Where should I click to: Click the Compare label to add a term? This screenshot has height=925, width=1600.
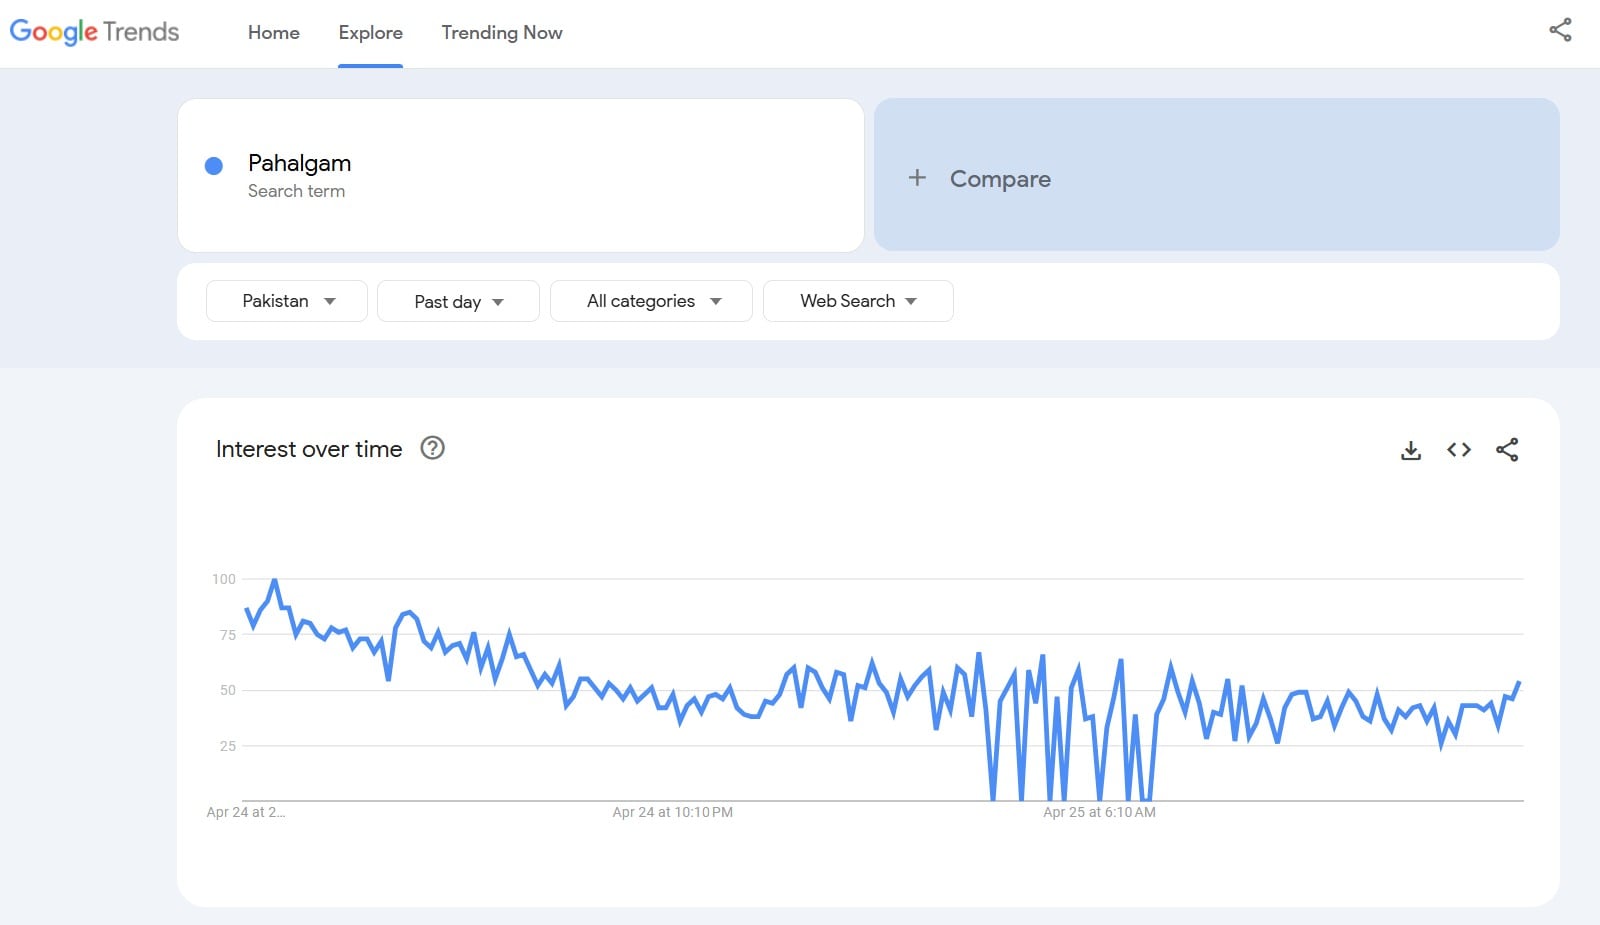point(1000,179)
